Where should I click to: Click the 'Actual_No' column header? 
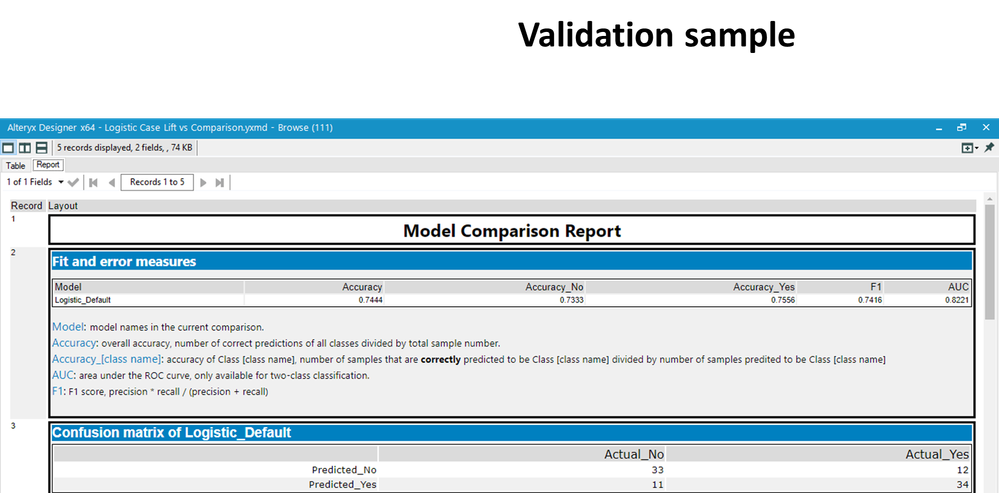click(634, 454)
